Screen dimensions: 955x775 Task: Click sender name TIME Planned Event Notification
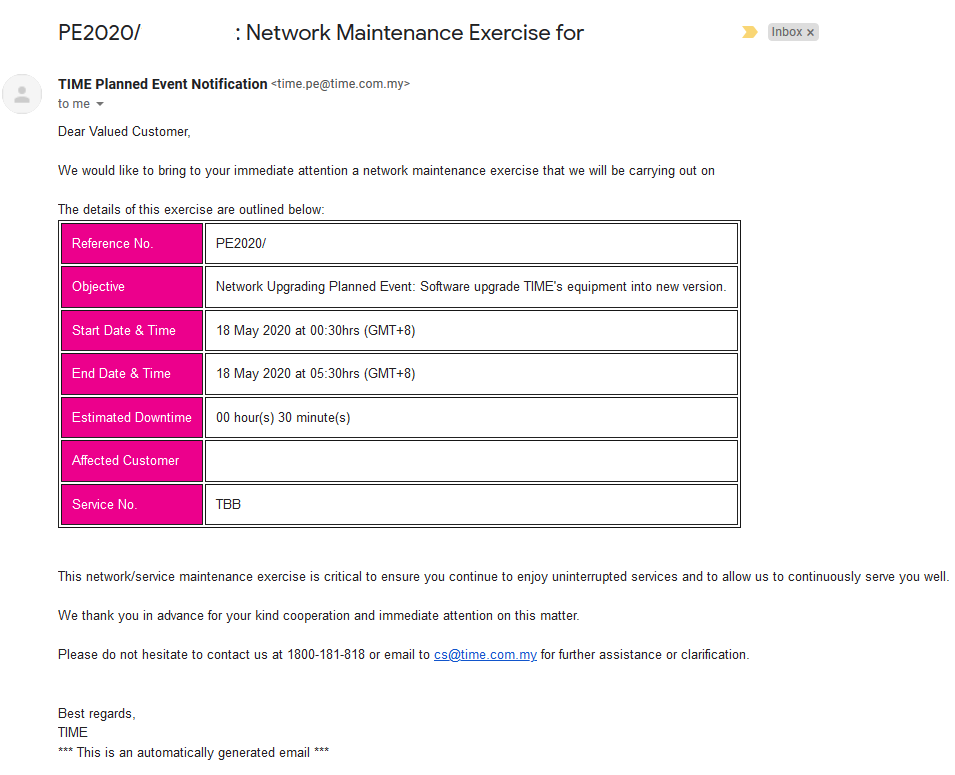(163, 84)
